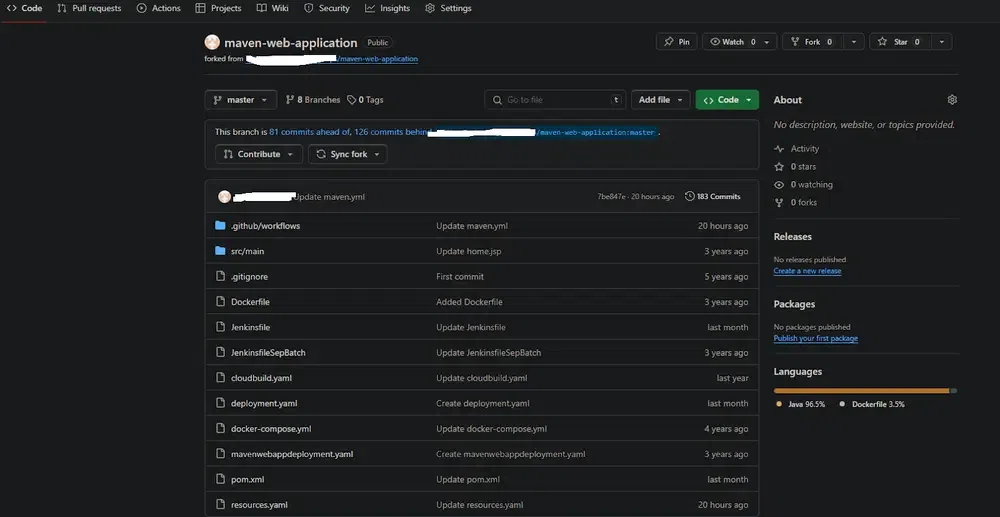This screenshot has height=517, width=1000.
Task: Open the 0 watching link in About
Action: pyautogui.click(x=804, y=184)
